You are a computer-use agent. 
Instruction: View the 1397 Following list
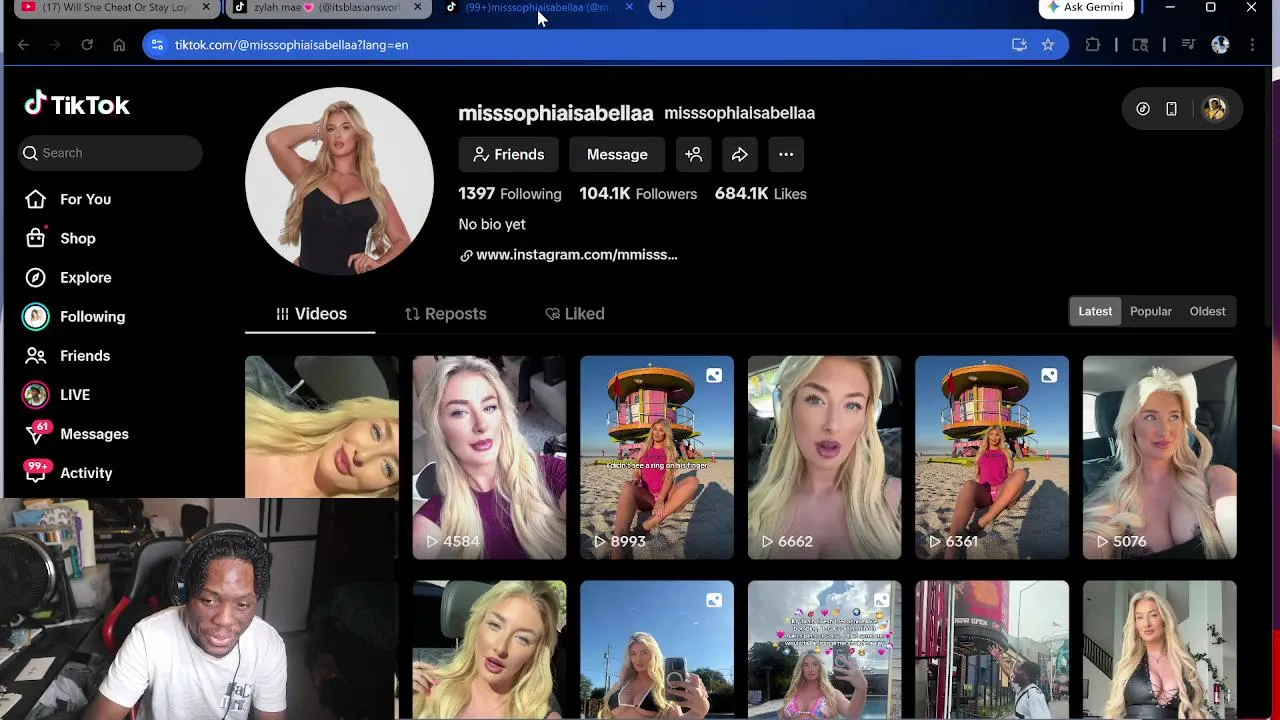510,194
